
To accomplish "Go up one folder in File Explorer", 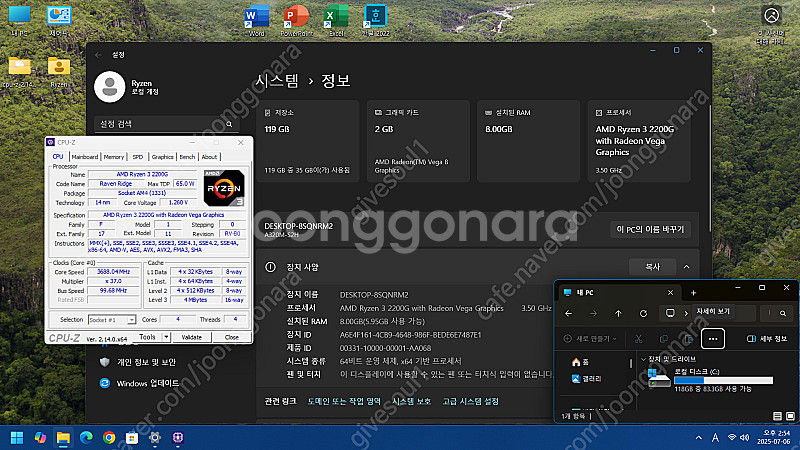I will tap(618, 313).
